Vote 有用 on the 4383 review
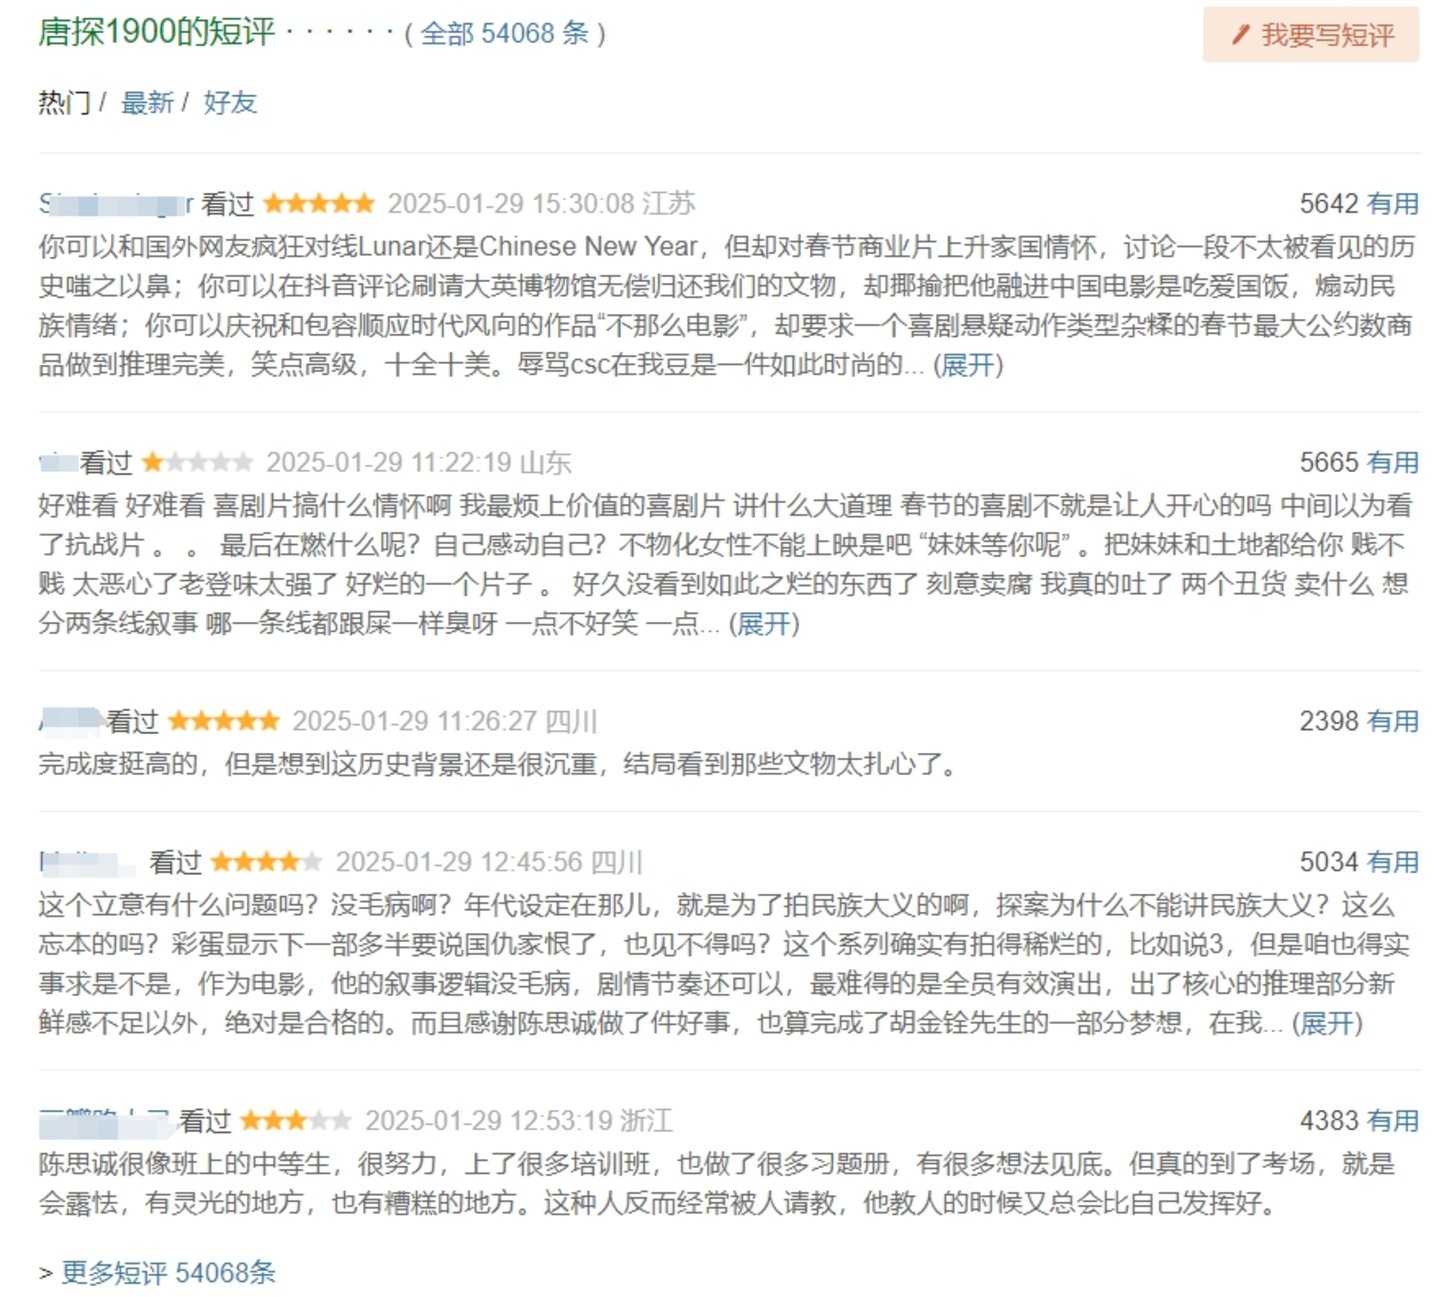This screenshot has width=1439, height=1297. click(1393, 1121)
